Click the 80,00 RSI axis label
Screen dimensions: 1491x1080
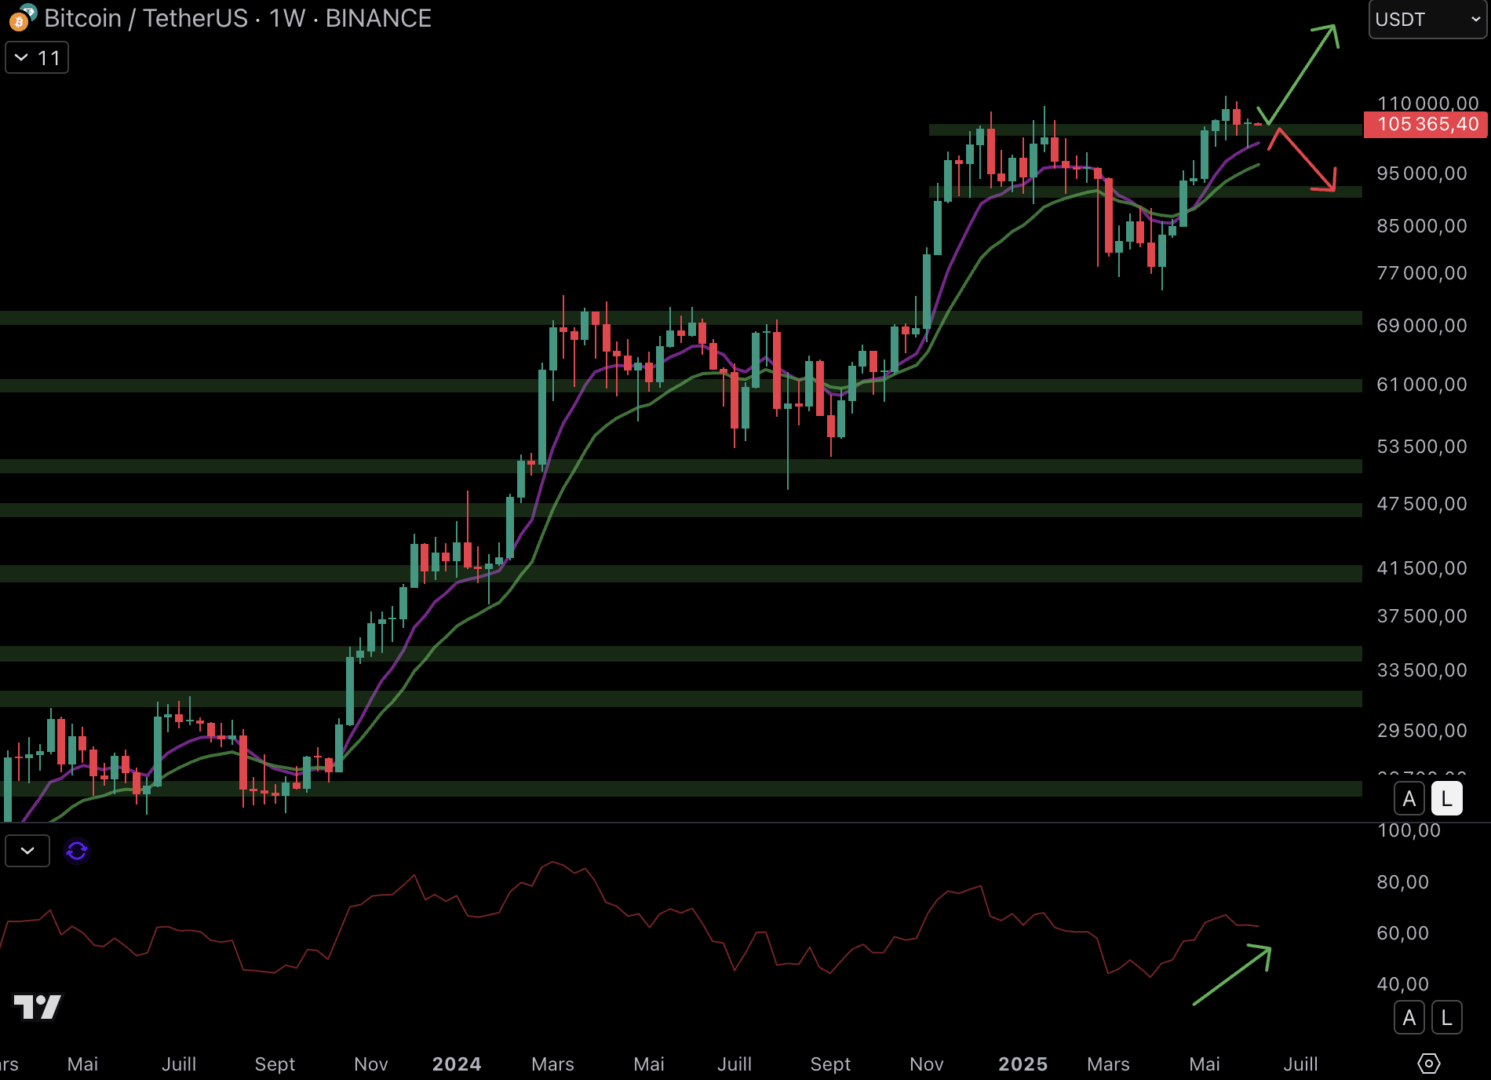click(x=1403, y=882)
